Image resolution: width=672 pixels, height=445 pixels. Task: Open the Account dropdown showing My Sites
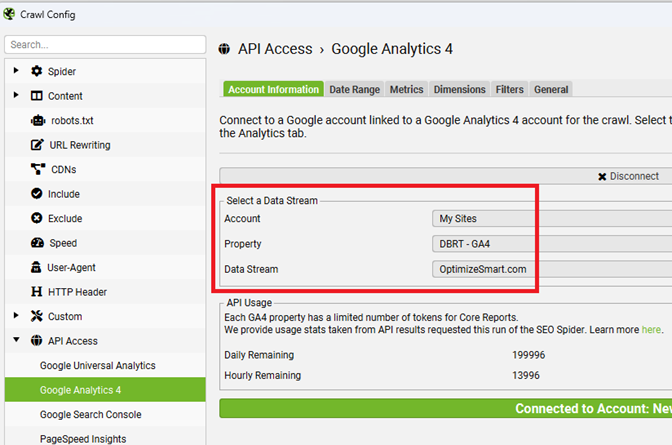[x=552, y=219]
